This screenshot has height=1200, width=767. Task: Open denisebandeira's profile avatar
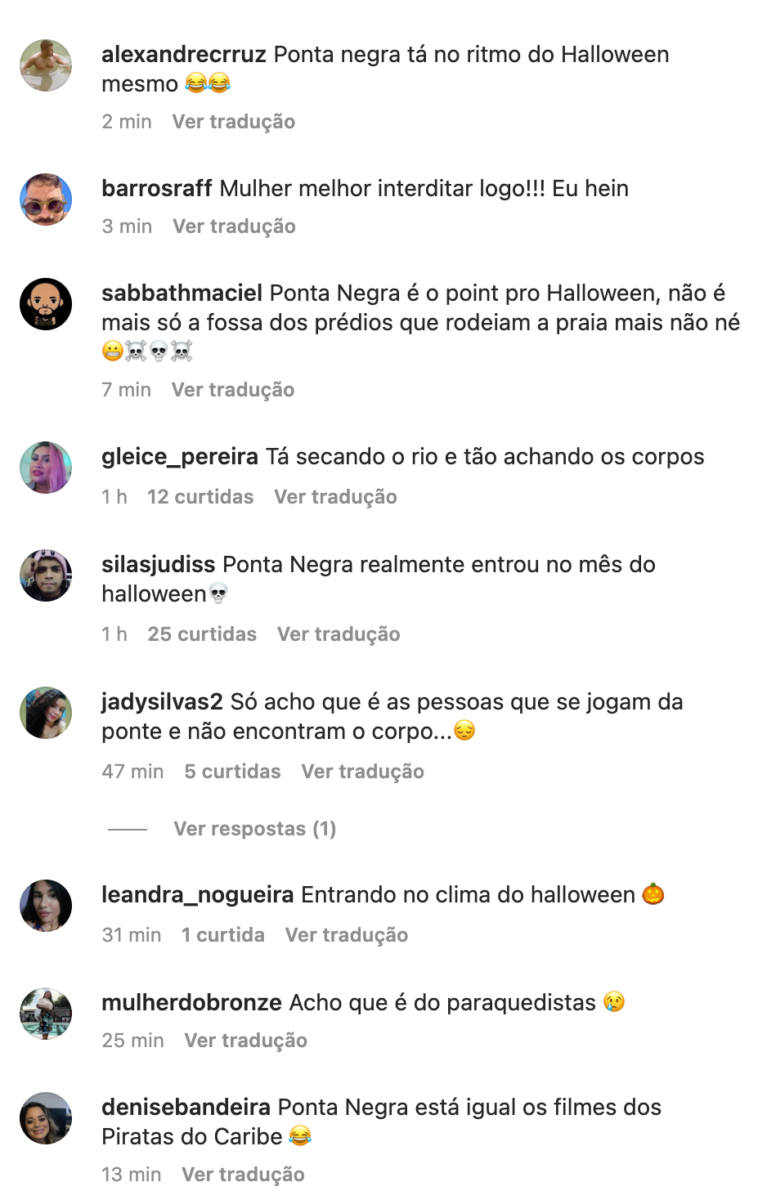[x=46, y=1118]
